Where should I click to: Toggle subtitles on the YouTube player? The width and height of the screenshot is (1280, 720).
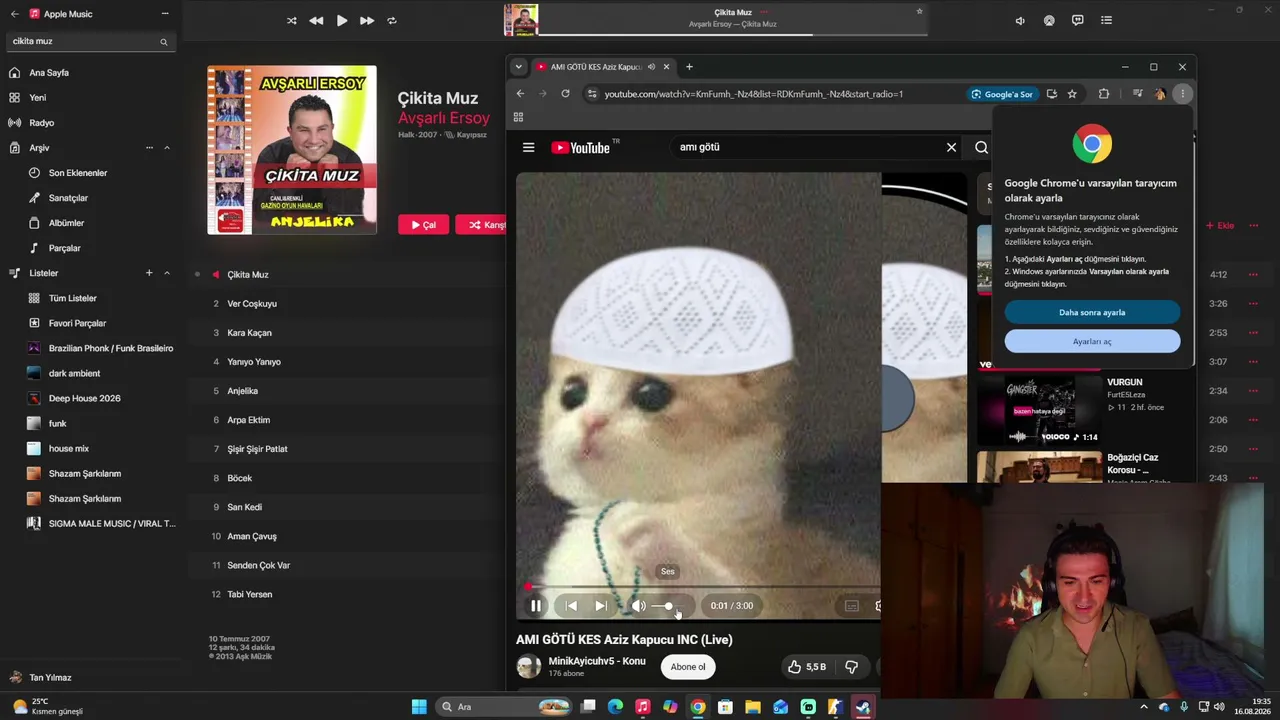tap(852, 605)
